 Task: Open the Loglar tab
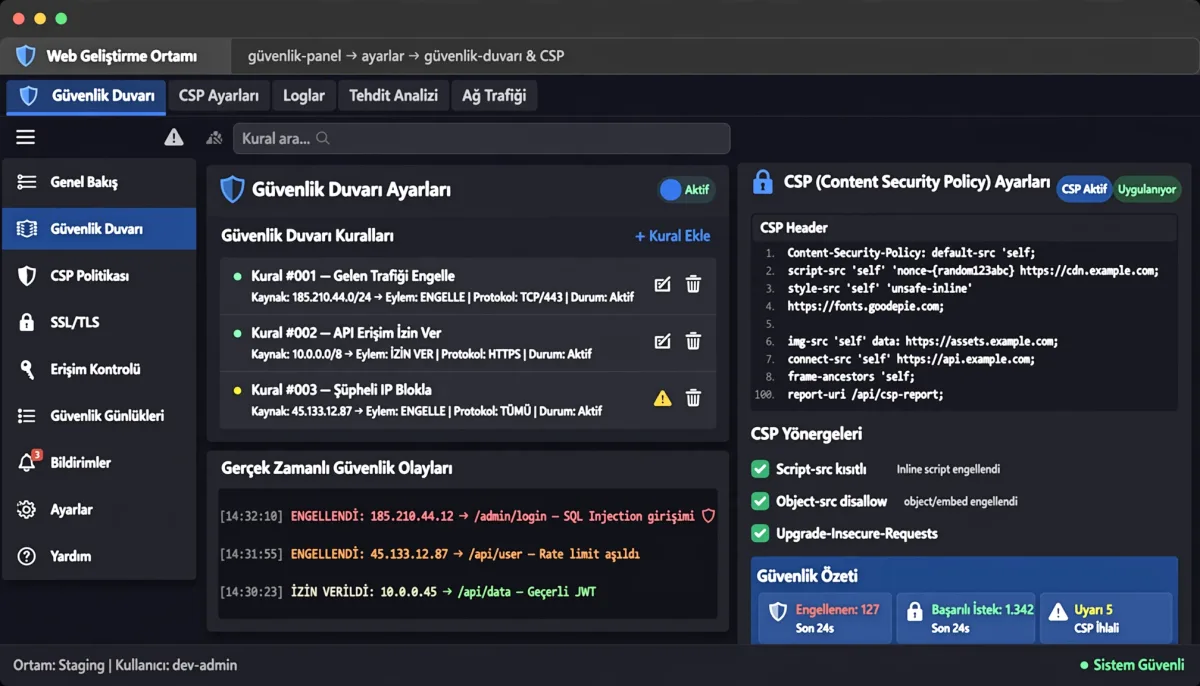[304, 96]
